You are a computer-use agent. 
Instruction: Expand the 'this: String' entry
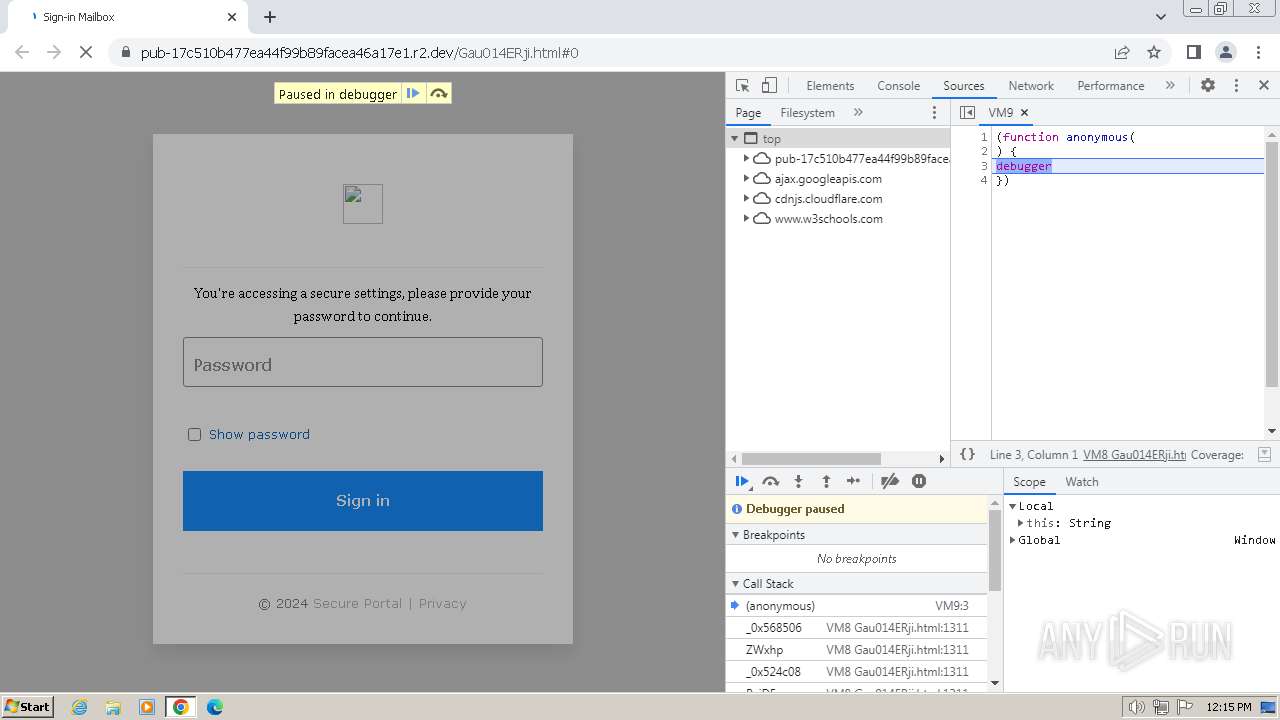1021,523
